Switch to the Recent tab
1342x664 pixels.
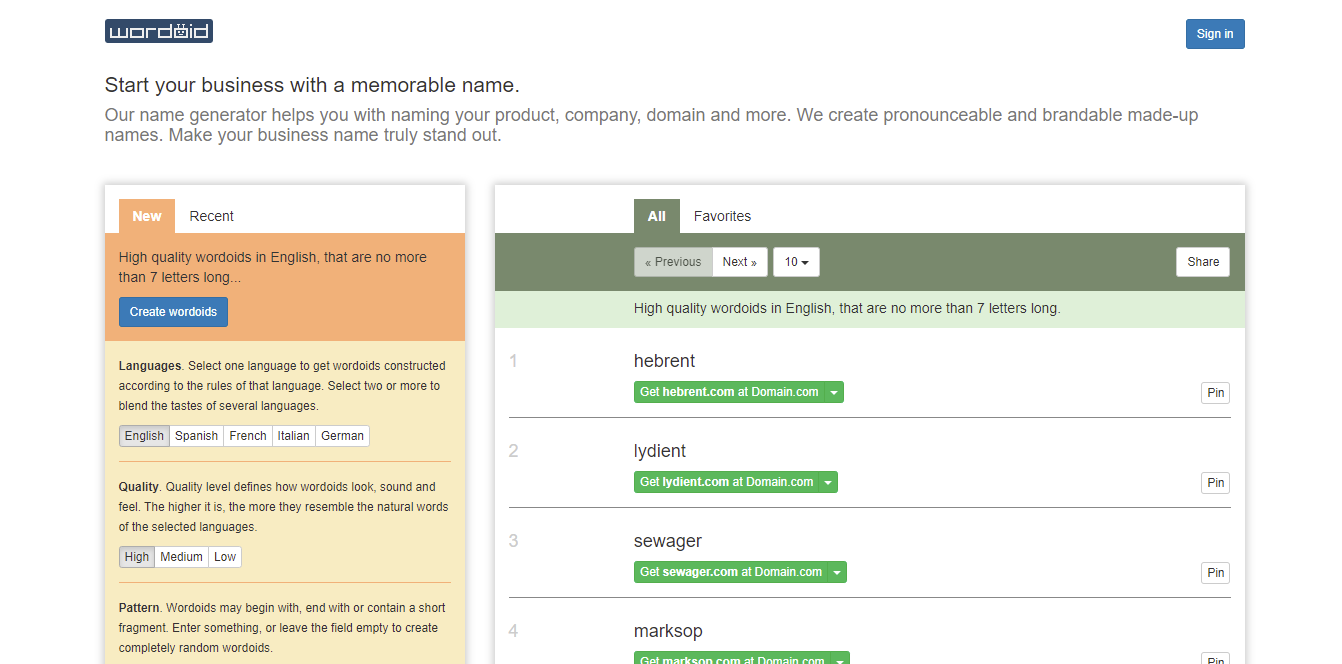coord(211,216)
